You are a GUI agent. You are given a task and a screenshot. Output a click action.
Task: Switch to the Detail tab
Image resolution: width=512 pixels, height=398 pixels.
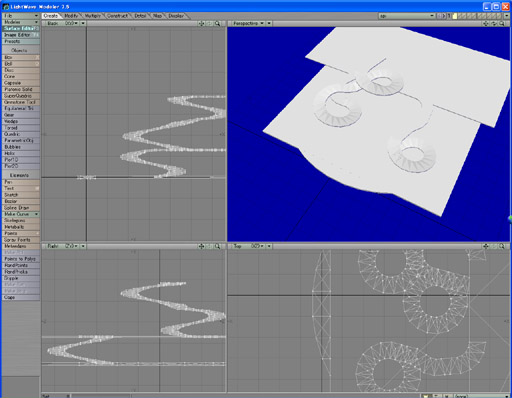point(140,16)
